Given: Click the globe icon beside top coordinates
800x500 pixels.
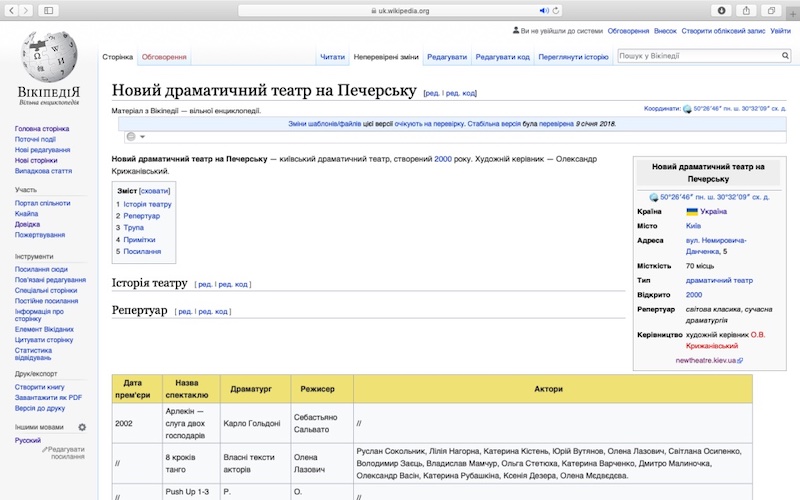Looking at the screenshot, I should click(687, 109).
